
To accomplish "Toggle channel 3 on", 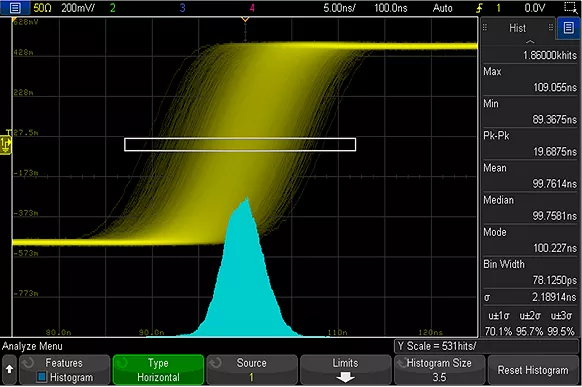I will click(x=182, y=8).
